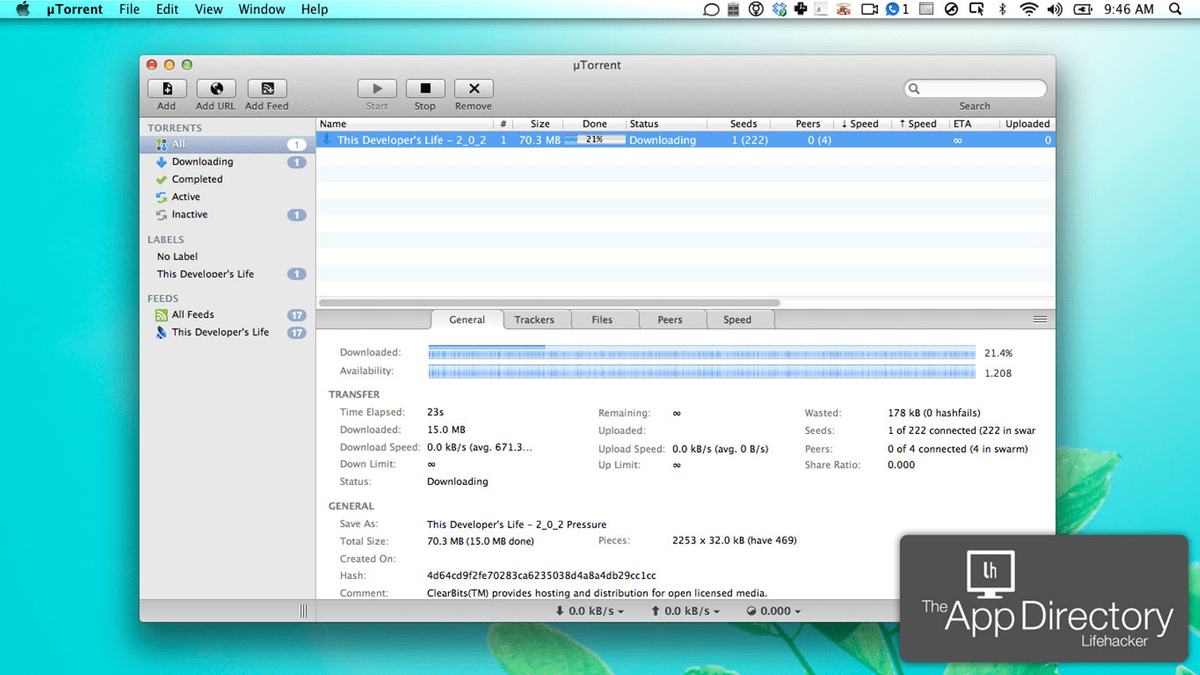
Task: Select the Downloading filter in the sidebar
Action: pos(203,161)
